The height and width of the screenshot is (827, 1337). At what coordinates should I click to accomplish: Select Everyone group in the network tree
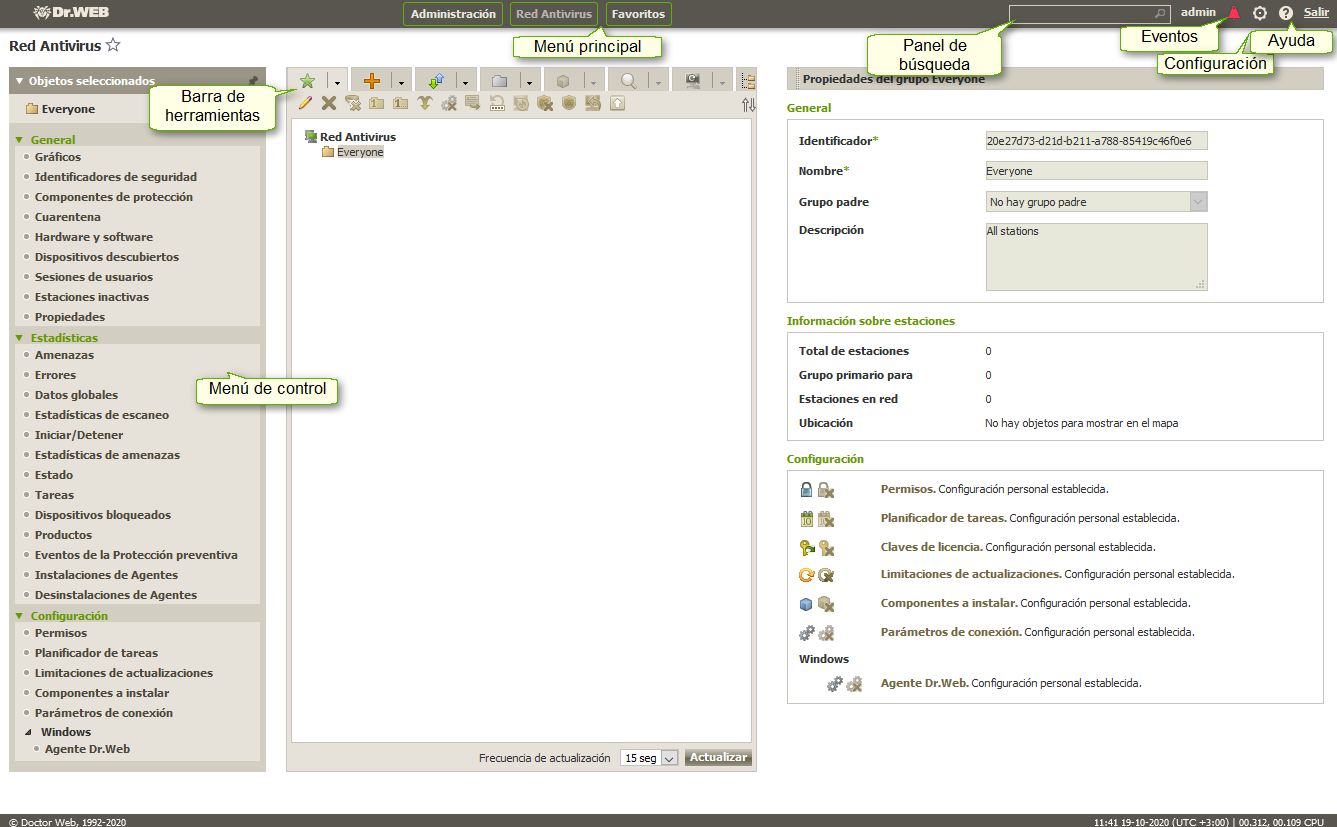click(360, 152)
